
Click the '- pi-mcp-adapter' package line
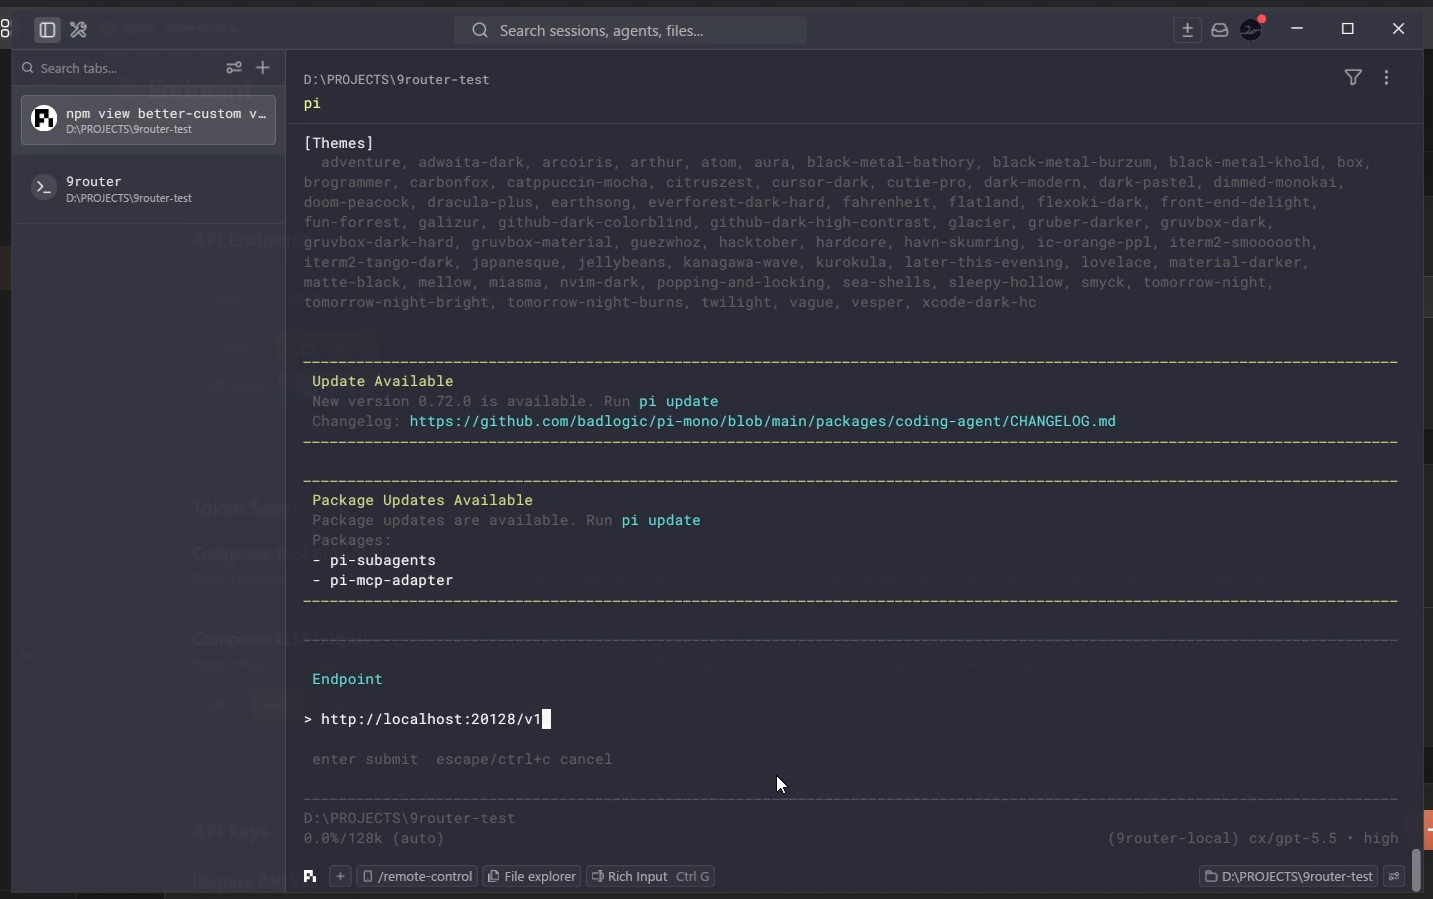pos(383,581)
